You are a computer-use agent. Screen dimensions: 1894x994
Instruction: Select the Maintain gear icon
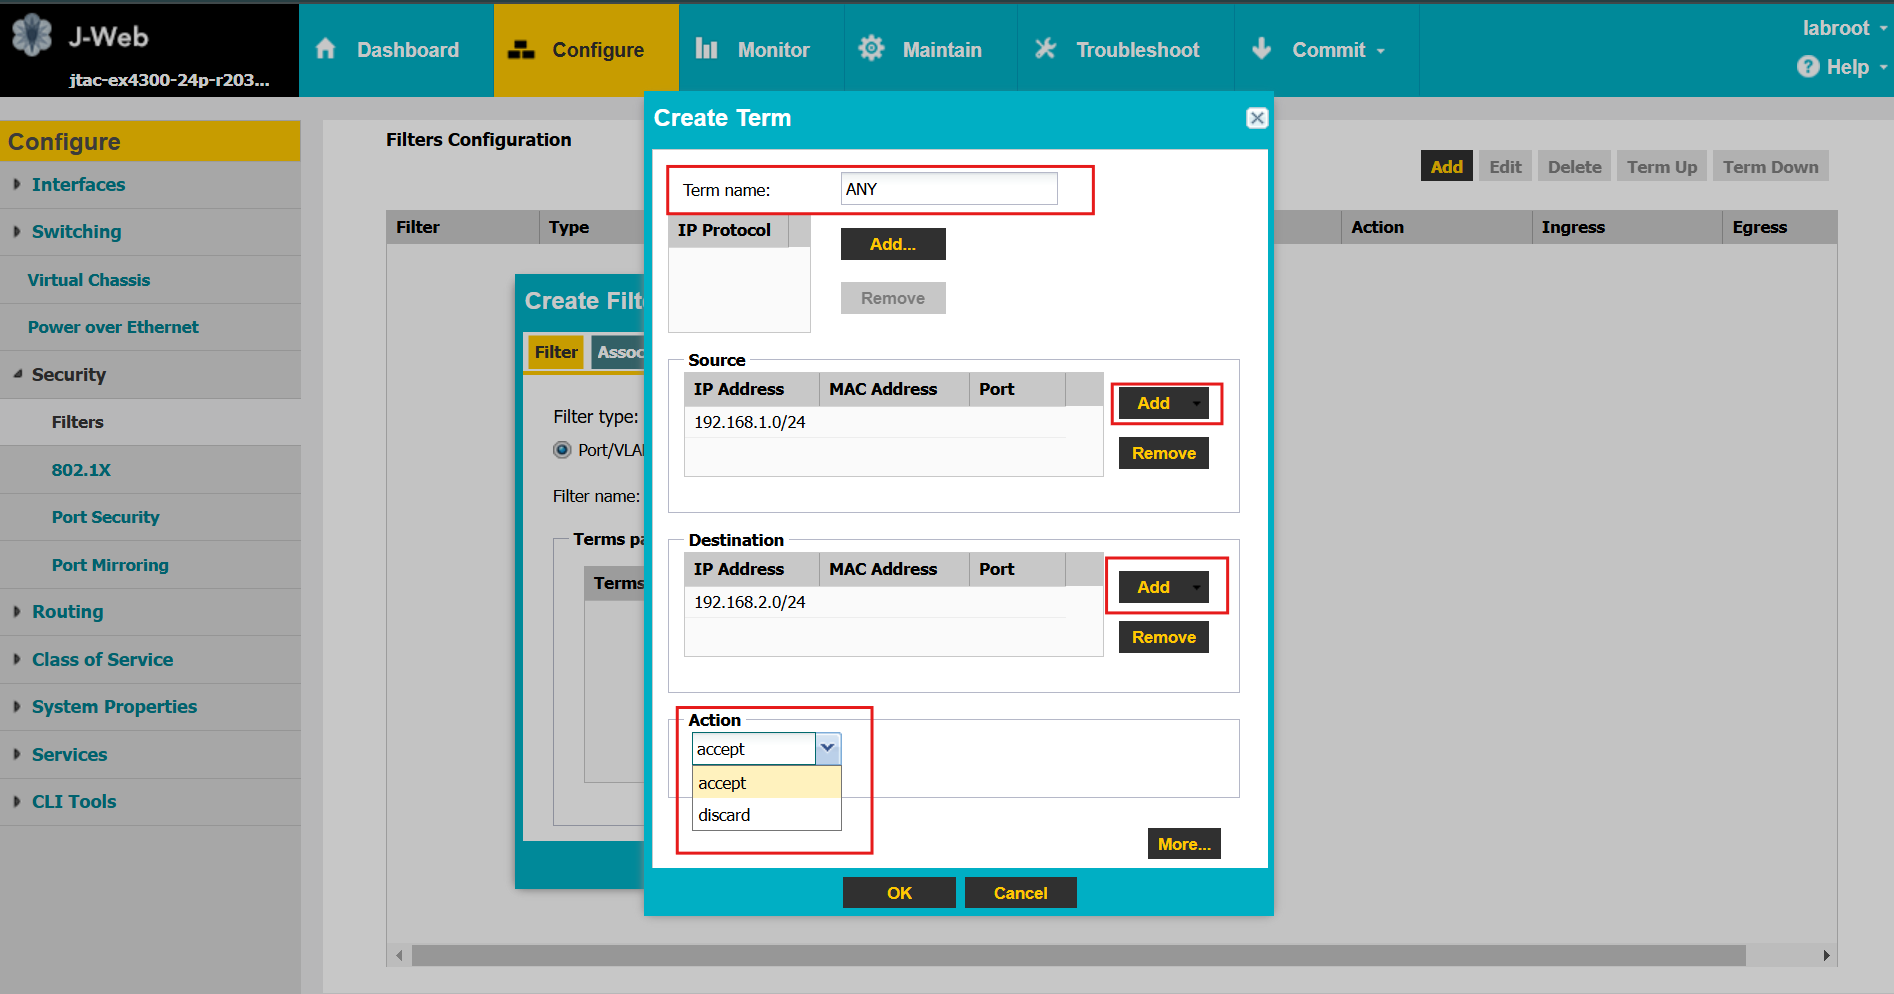pyautogui.click(x=871, y=48)
